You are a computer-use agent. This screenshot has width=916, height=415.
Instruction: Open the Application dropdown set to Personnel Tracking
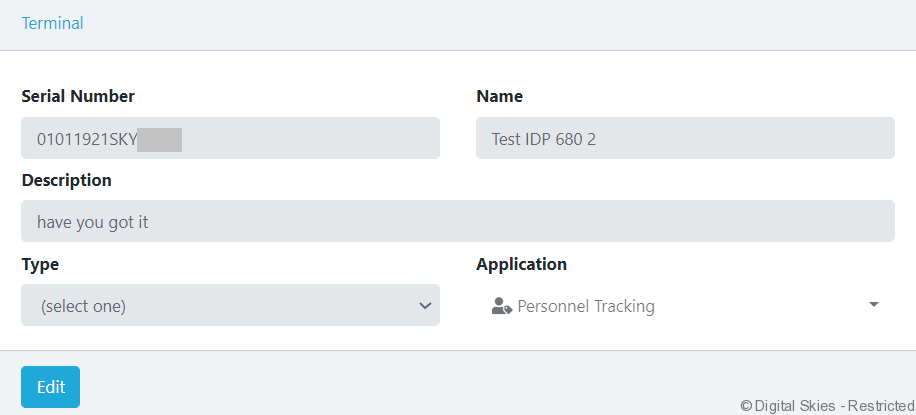(x=685, y=305)
